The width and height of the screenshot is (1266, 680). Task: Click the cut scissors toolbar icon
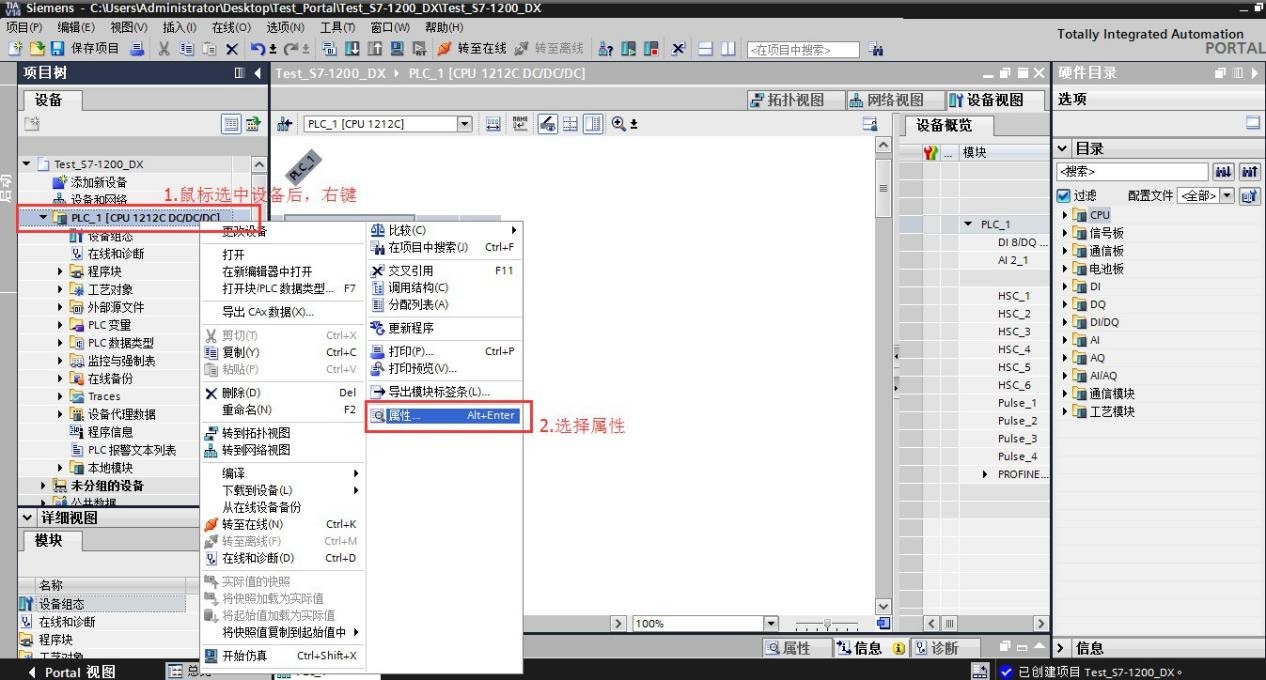163,49
